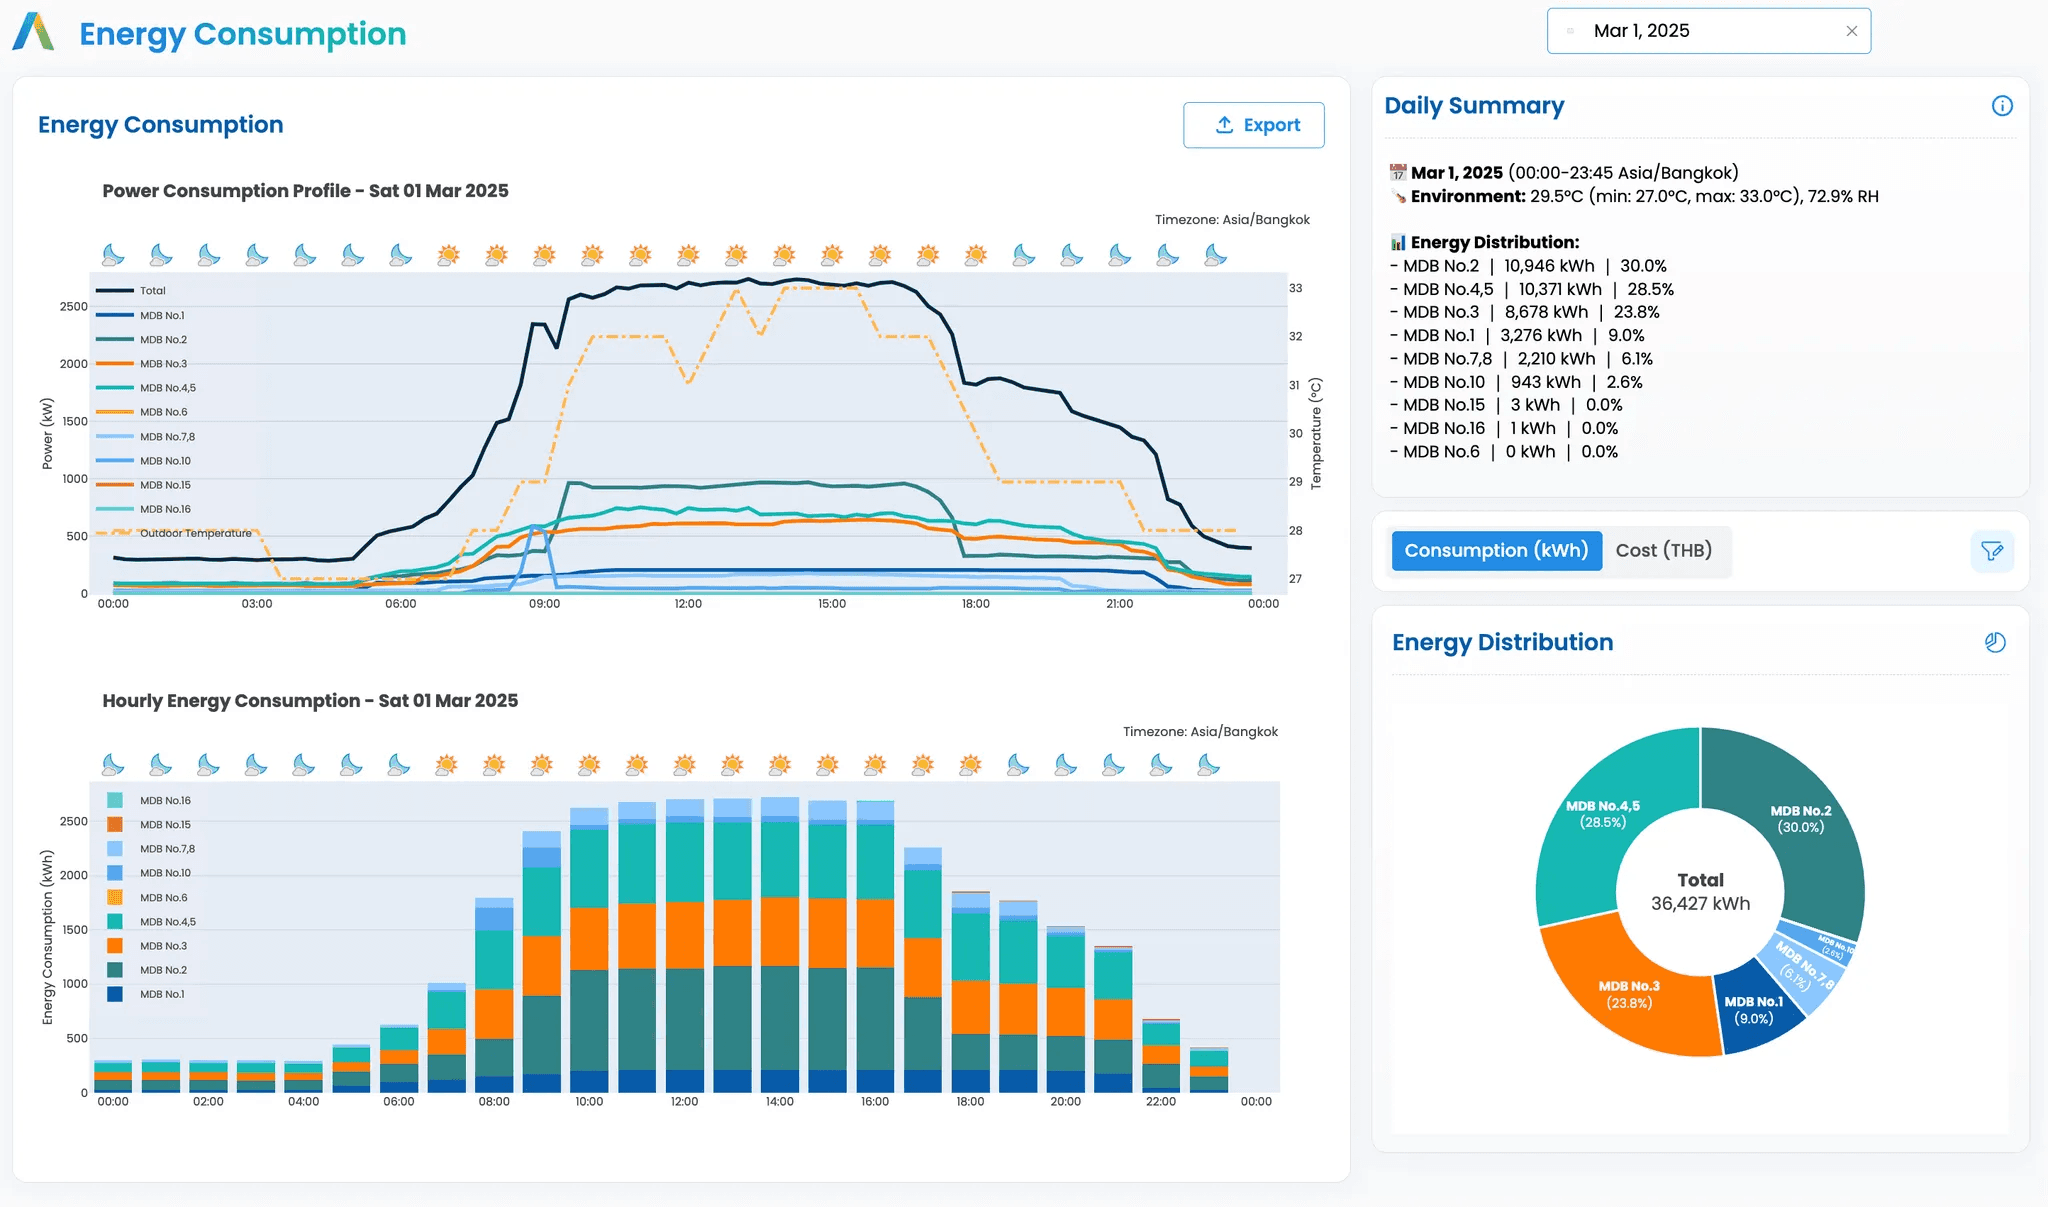Screen dimensions: 2048x1207
Task: Click 'MDB No.10 | 943 kWh' summary line
Action: [x=1516, y=382]
